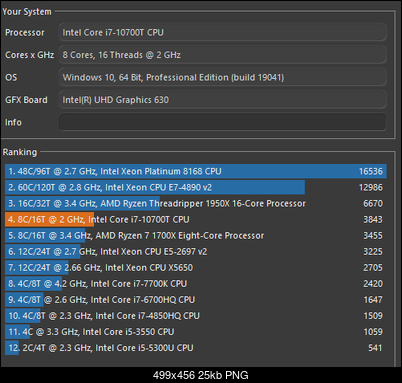402x383 pixels.
Task: Select the Intel Xeon Platinum 8168 ranking row
Action: click(x=196, y=171)
